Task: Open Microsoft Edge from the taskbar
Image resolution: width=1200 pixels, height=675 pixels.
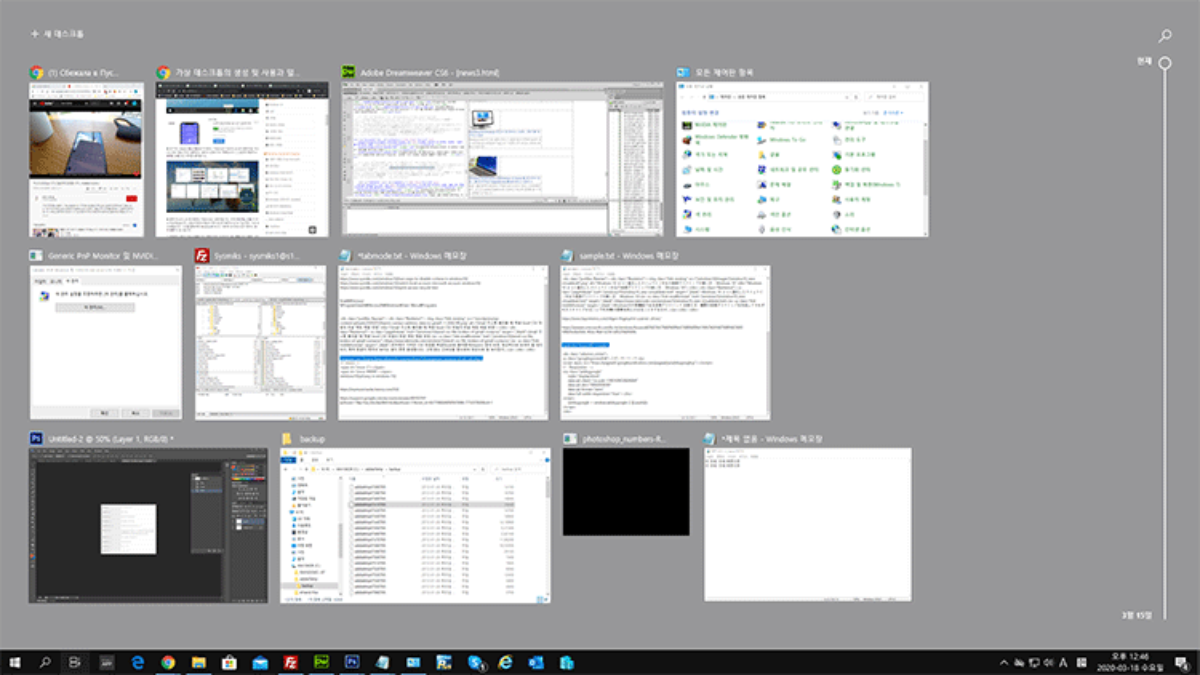Action: [x=138, y=661]
